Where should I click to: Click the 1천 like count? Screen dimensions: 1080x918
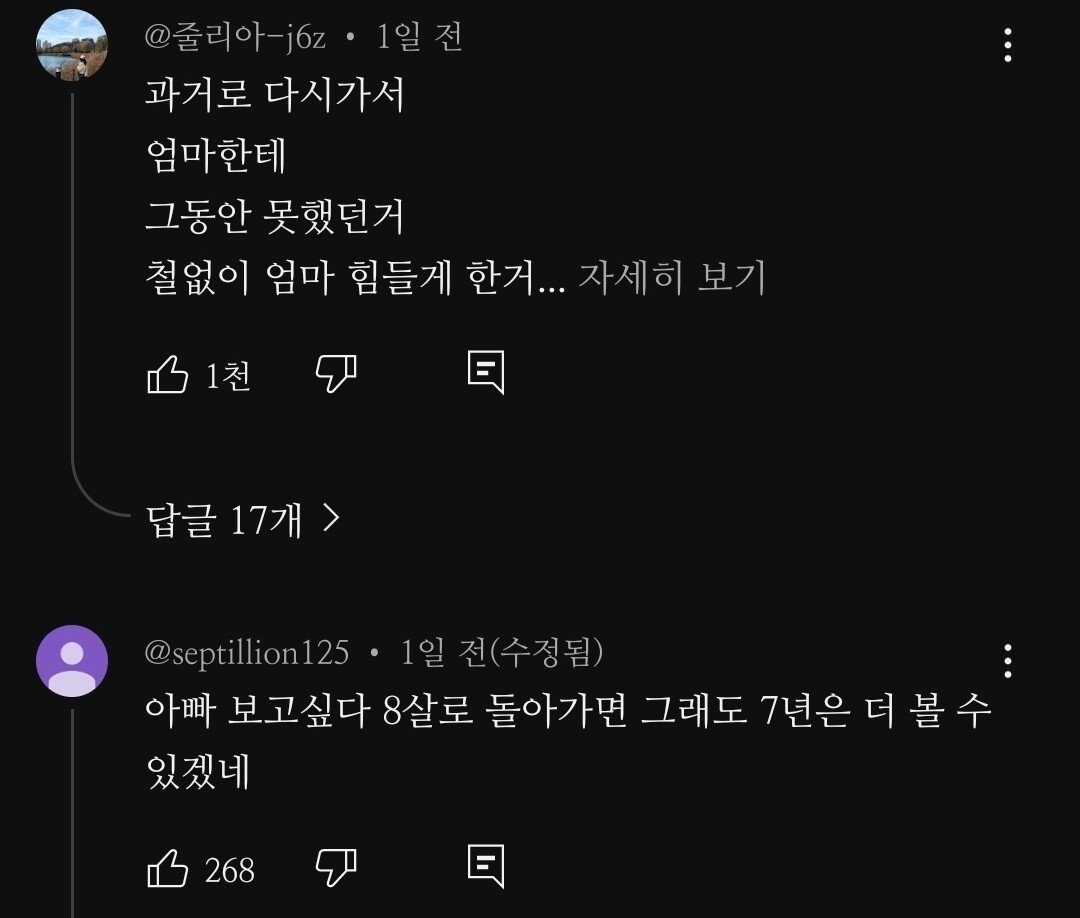(x=228, y=376)
